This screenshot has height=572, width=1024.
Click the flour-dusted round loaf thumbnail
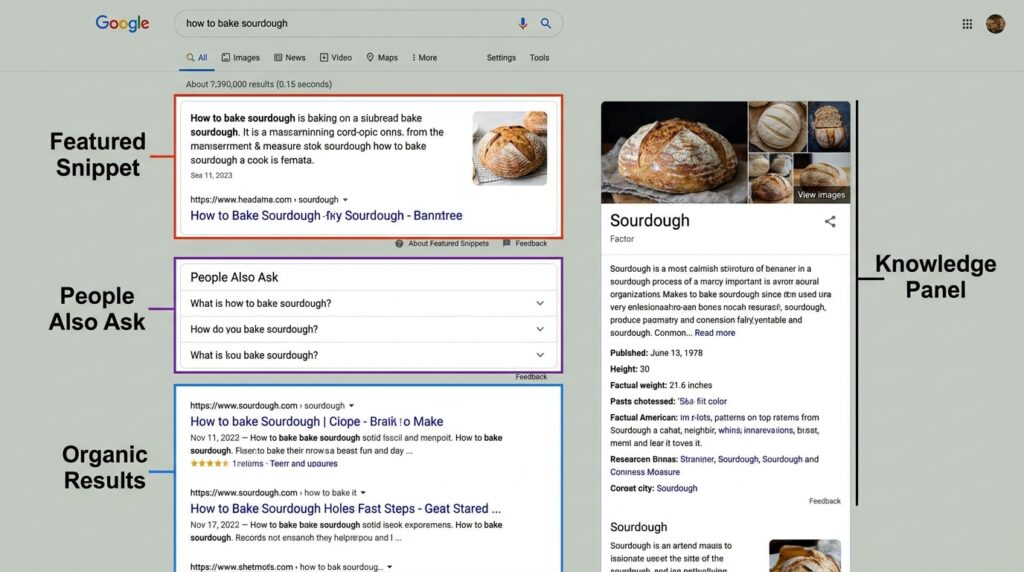(777, 127)
